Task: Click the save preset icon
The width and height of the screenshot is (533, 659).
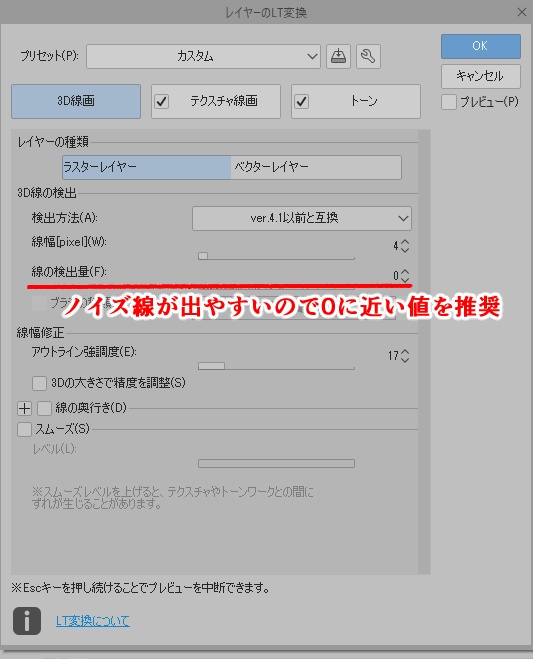Action: 338,56
